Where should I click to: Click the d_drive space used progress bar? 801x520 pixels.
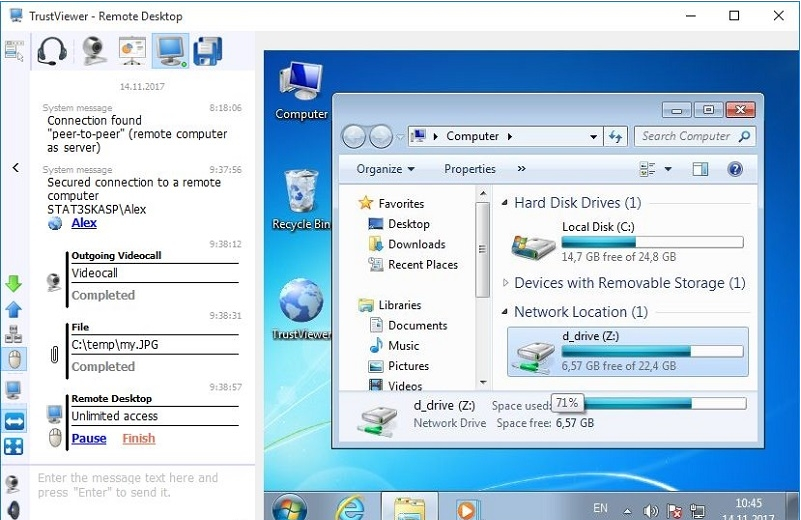coord(664,403)
